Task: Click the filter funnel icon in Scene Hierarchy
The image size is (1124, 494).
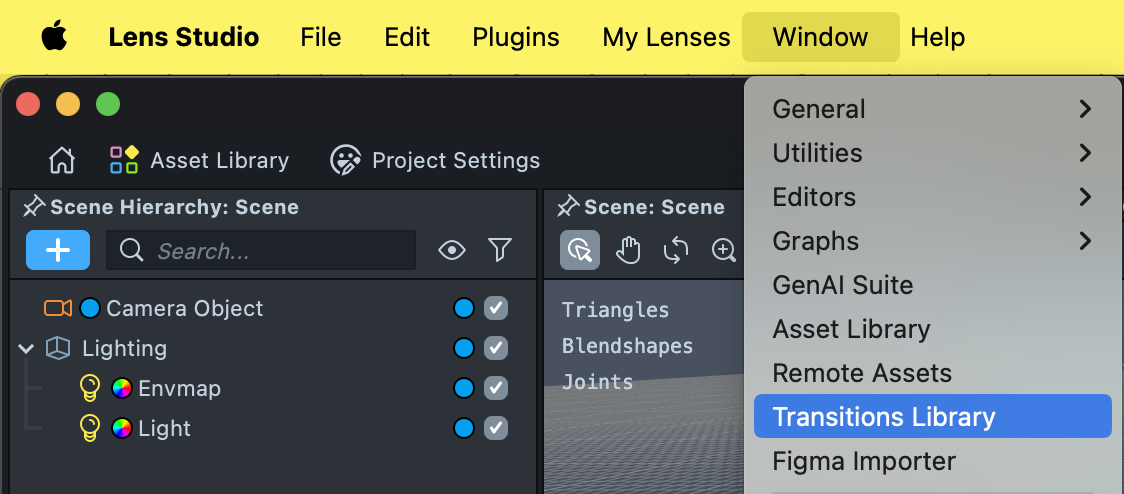Action: 500,250
